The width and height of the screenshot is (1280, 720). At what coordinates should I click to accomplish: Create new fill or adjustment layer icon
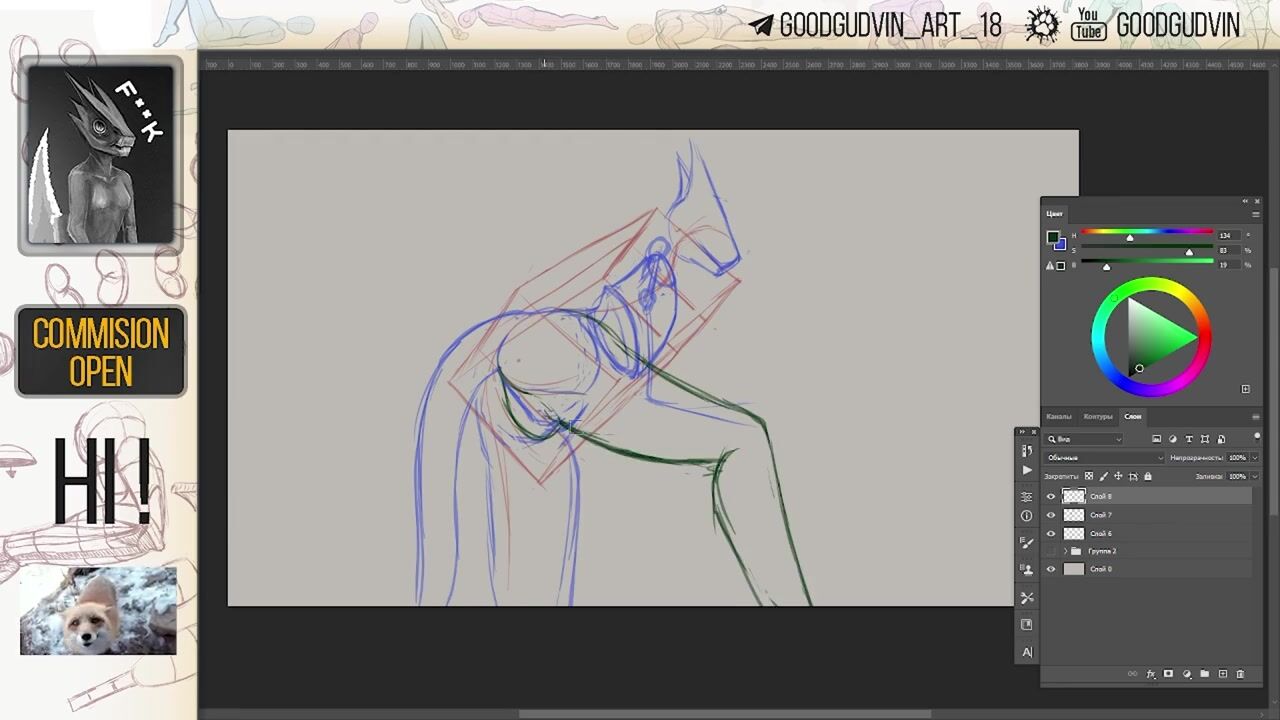1187,674
